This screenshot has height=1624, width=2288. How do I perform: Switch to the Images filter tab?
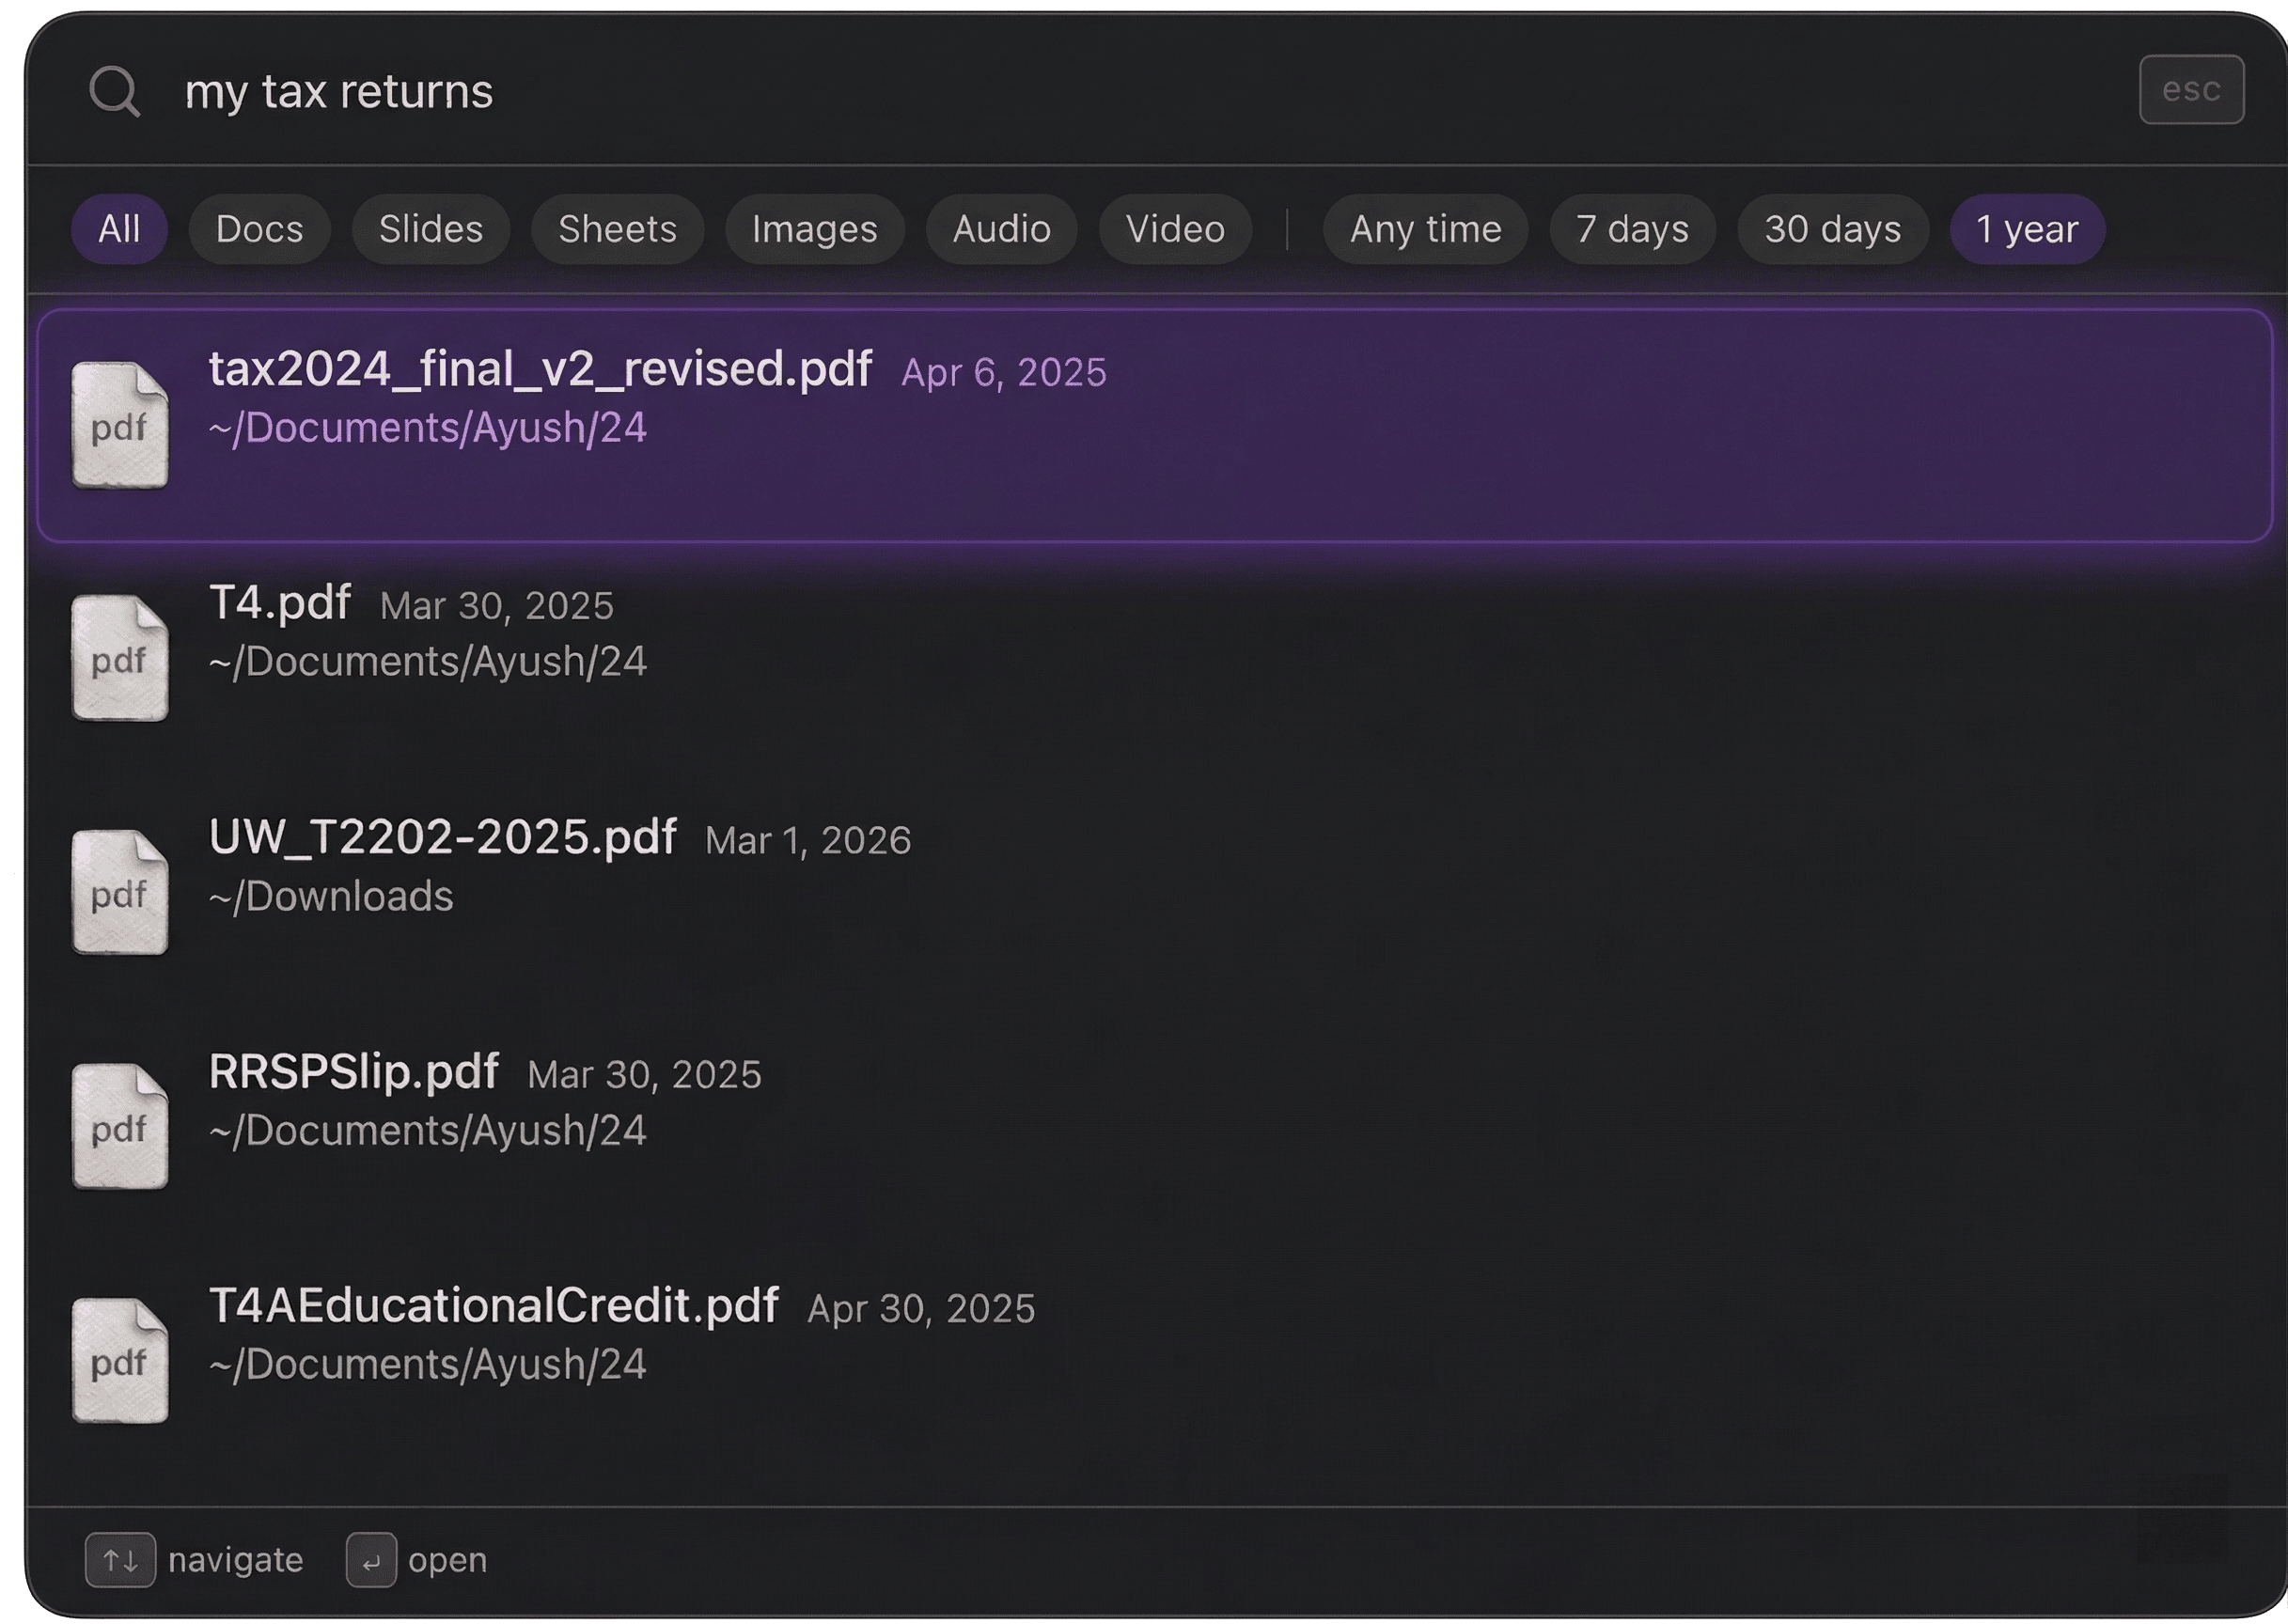[815, 229]
